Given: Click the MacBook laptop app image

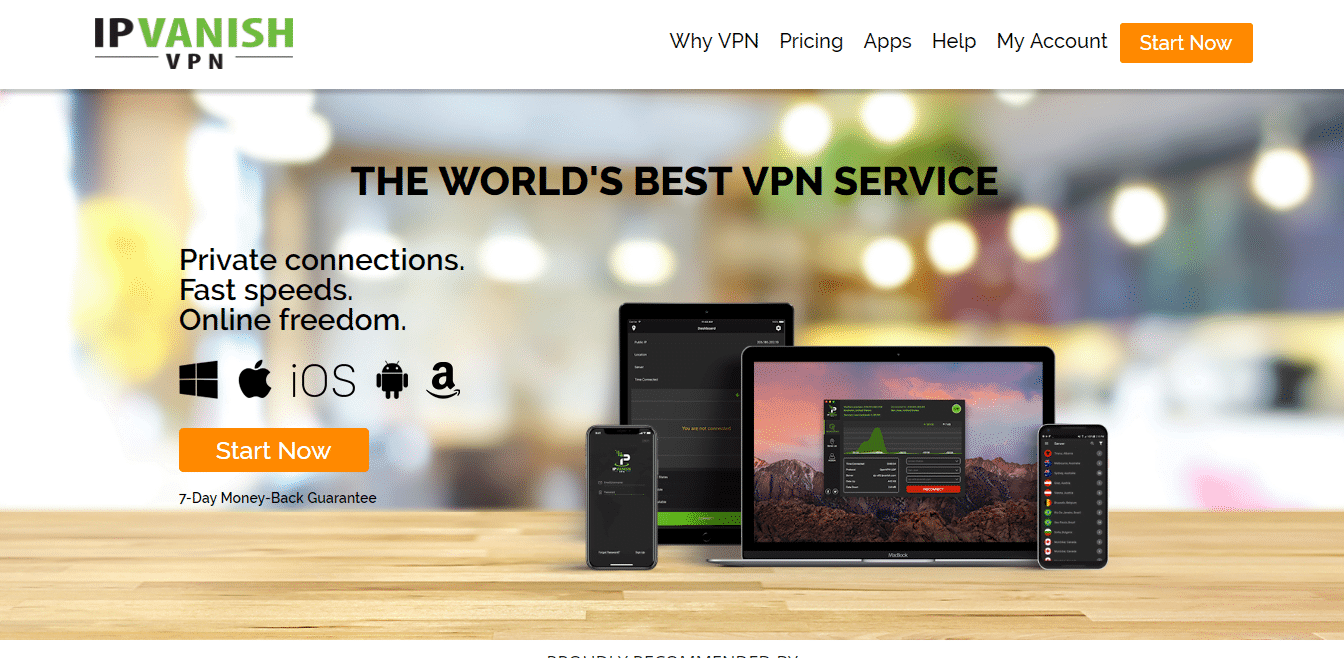Looking at the screenshot, I should click(897, 455).
